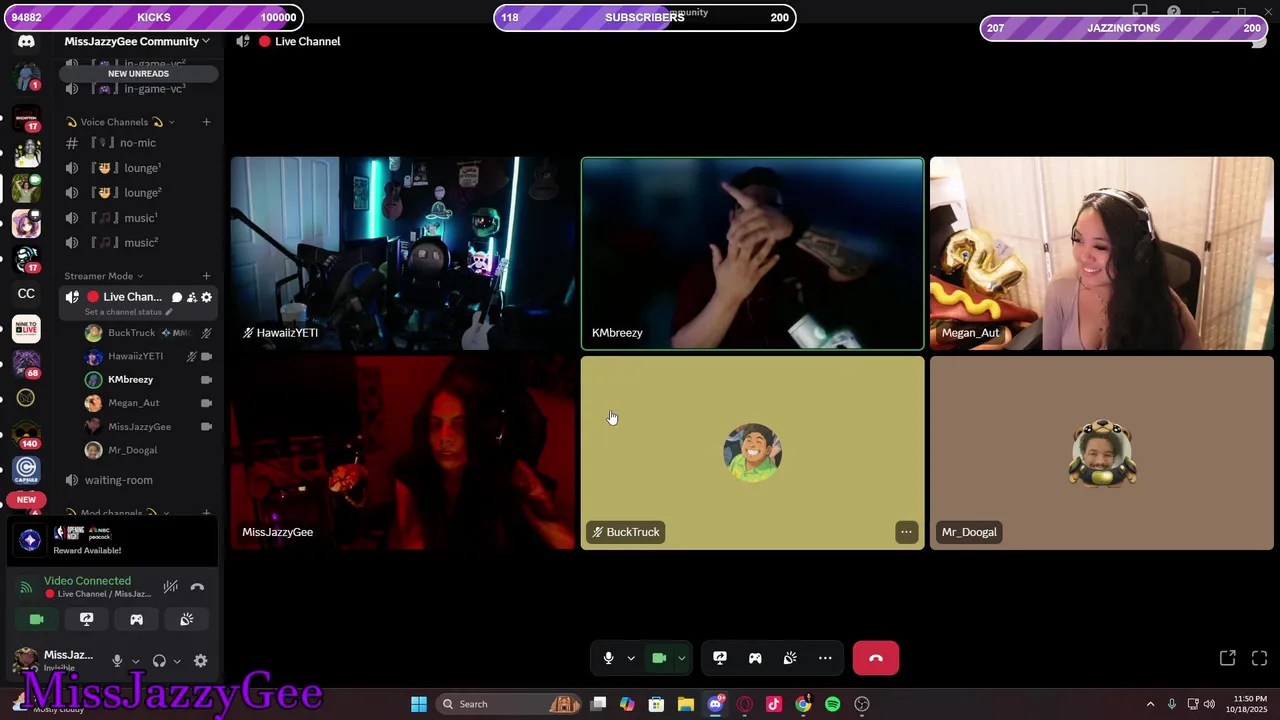Screen dimensions: 1280x720
Task: Expand MissJazzyGee Community server menu
Action: click(137, 41)
